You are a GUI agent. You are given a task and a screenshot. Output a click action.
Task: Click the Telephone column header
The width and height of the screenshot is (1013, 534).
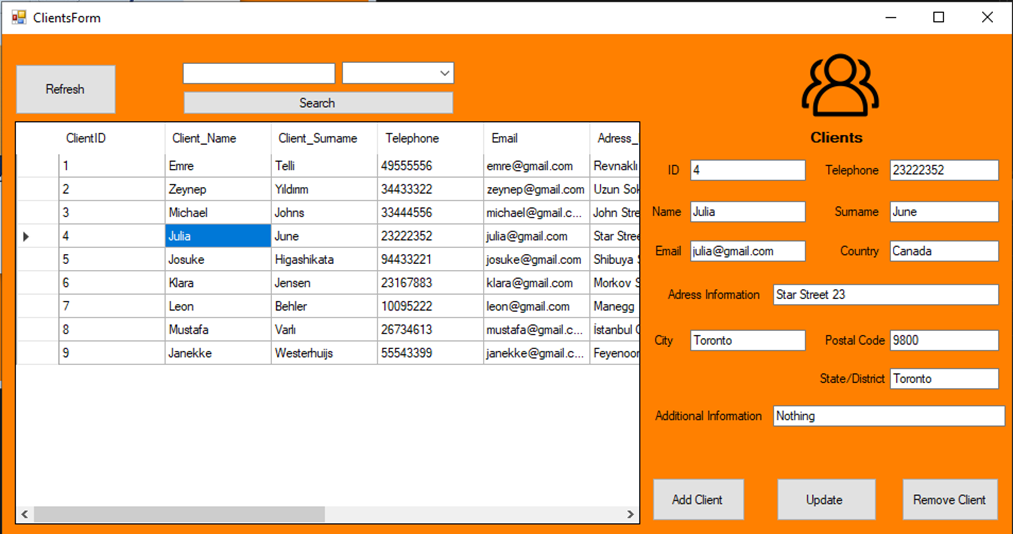(x=430, y=138)
